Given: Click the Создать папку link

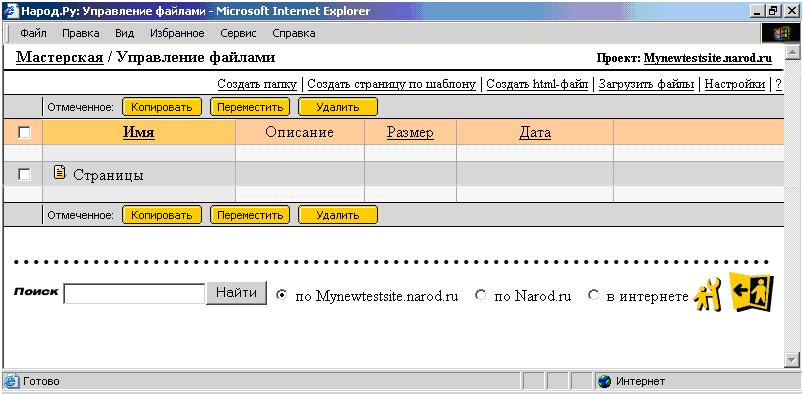Looking at the screenshot, I should (257, 84).
